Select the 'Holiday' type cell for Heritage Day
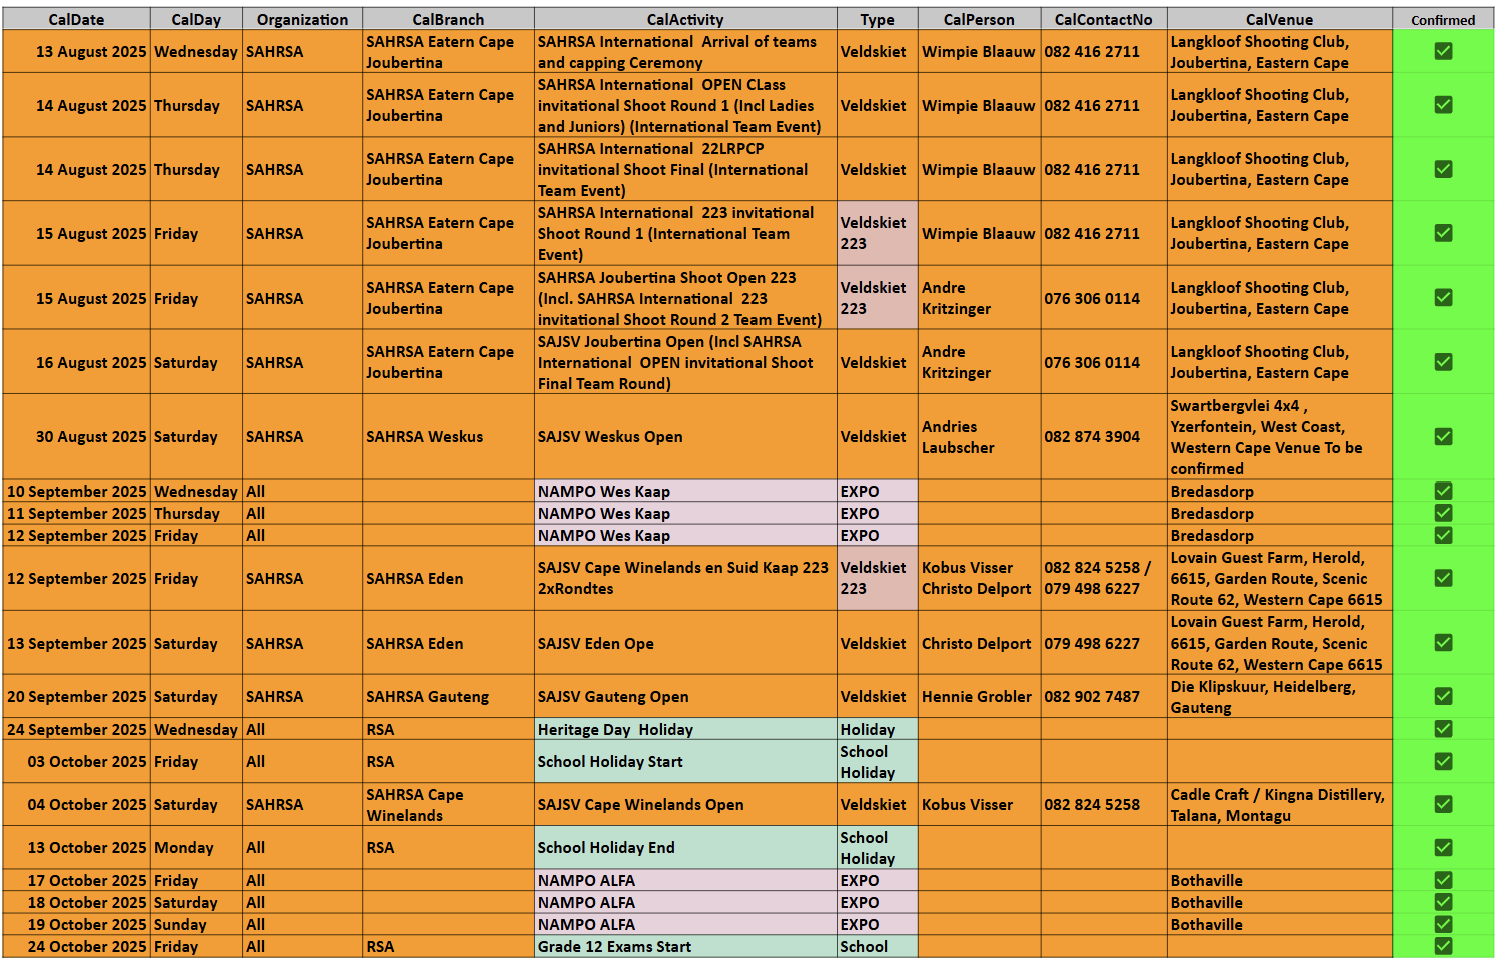 [x=877, y=729]
